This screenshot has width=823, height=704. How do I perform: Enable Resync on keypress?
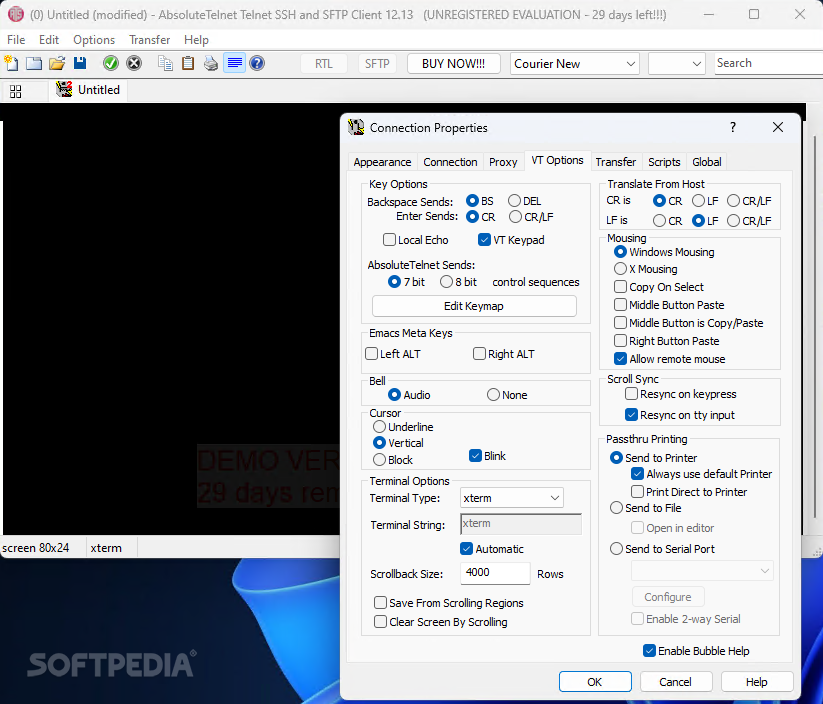coord(681,394)
